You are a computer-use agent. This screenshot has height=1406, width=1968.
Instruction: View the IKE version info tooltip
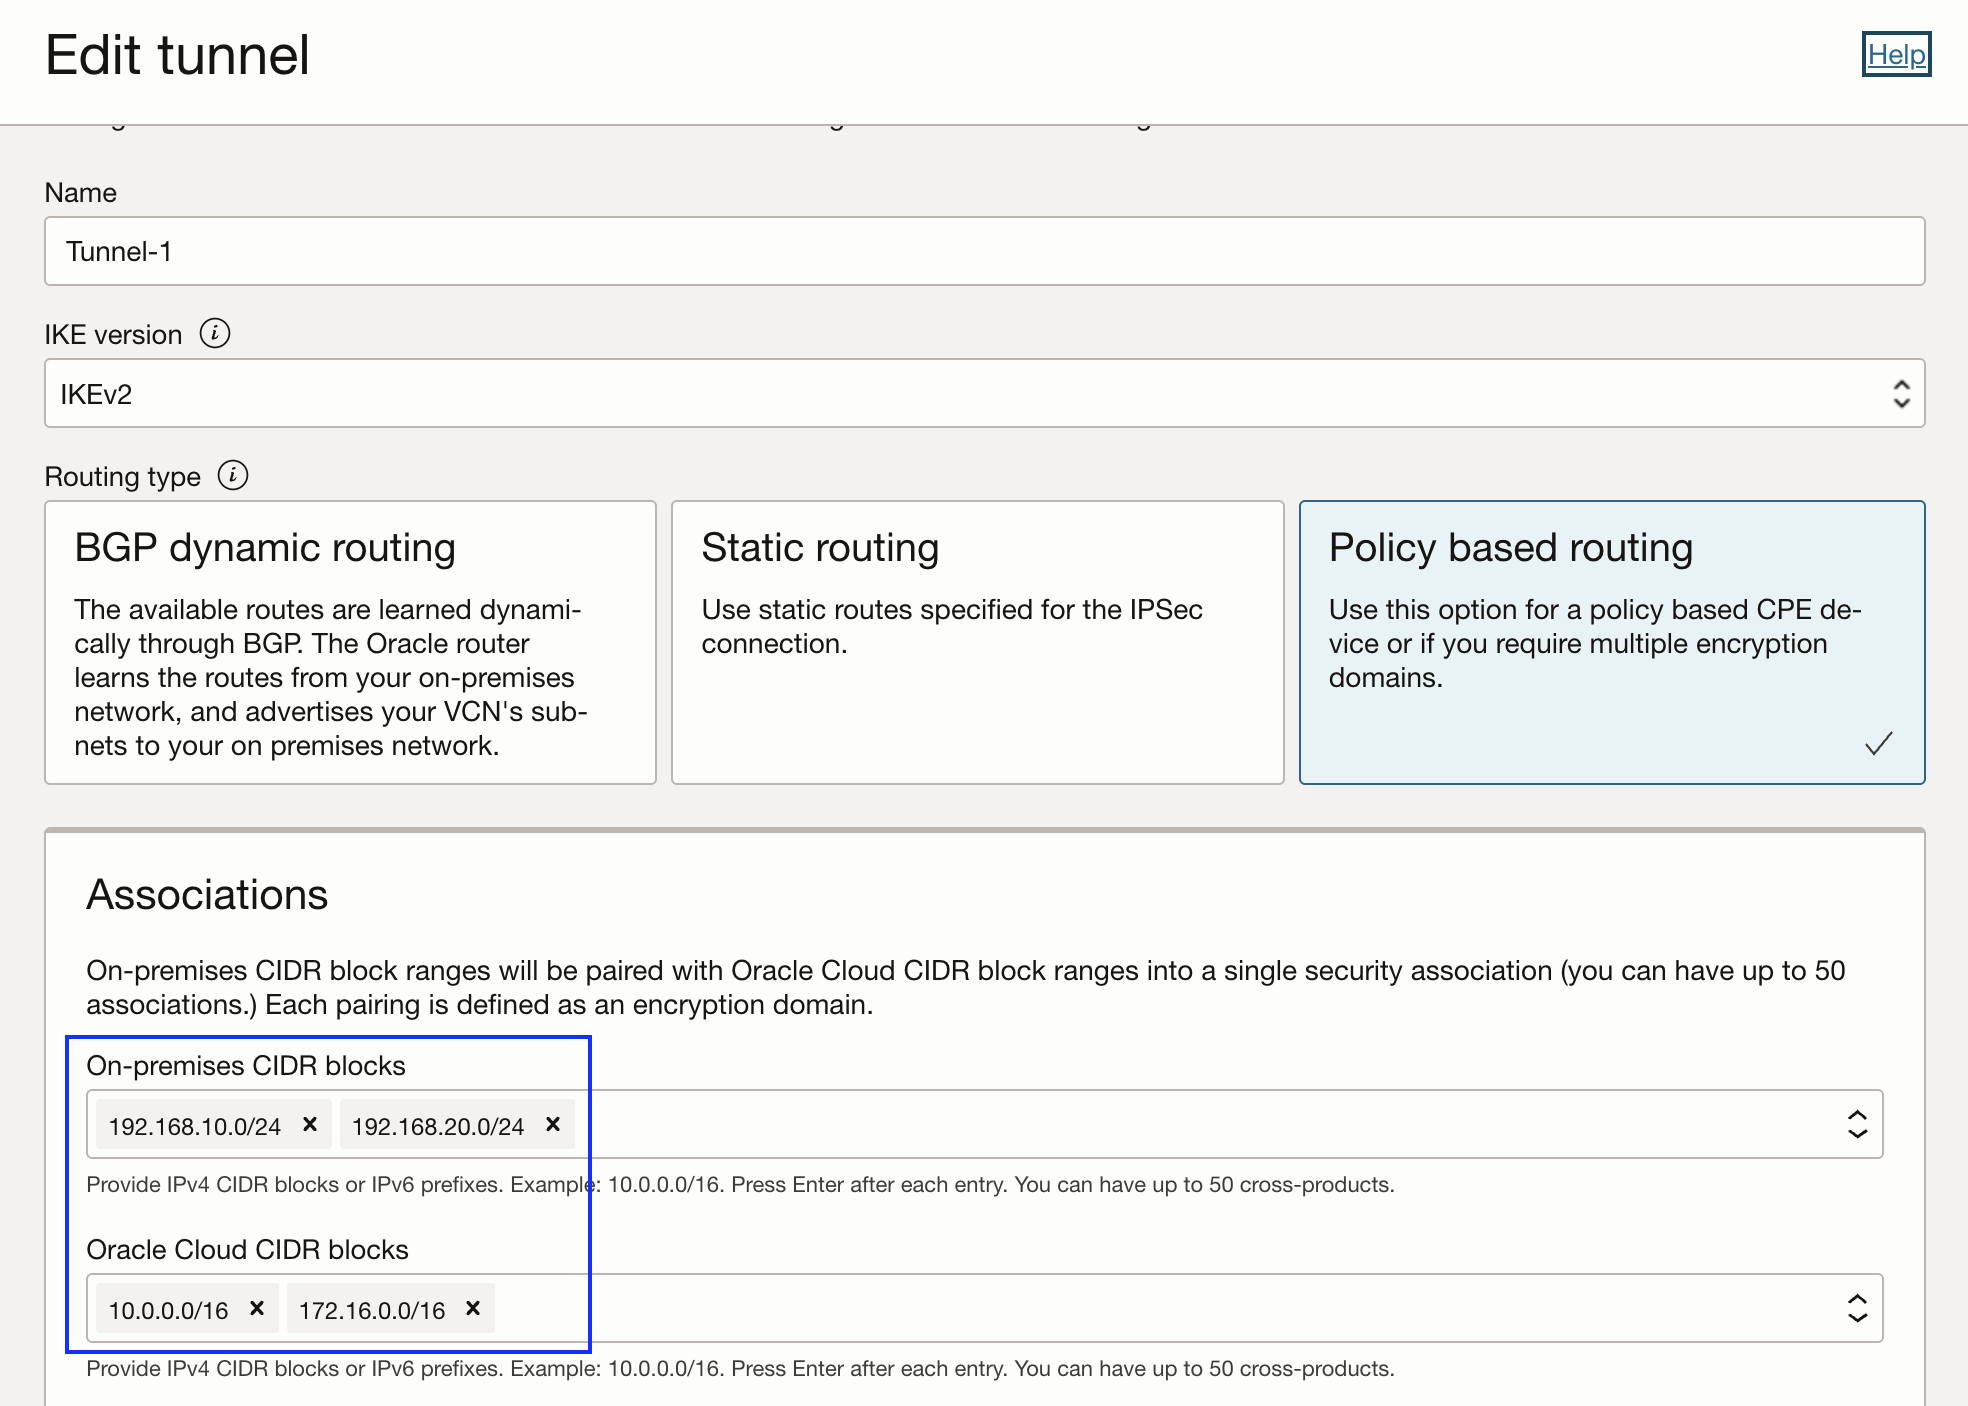(x=215, y=334)
